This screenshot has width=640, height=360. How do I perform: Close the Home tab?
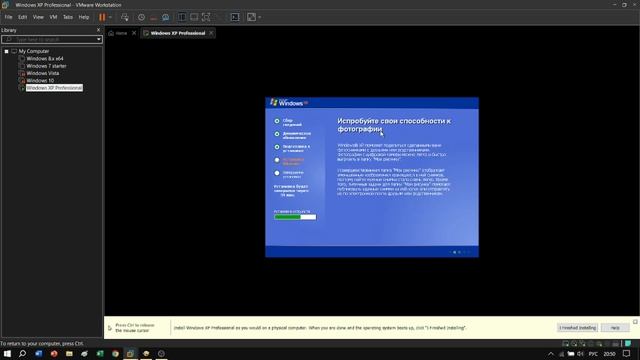tap(134, 33)
